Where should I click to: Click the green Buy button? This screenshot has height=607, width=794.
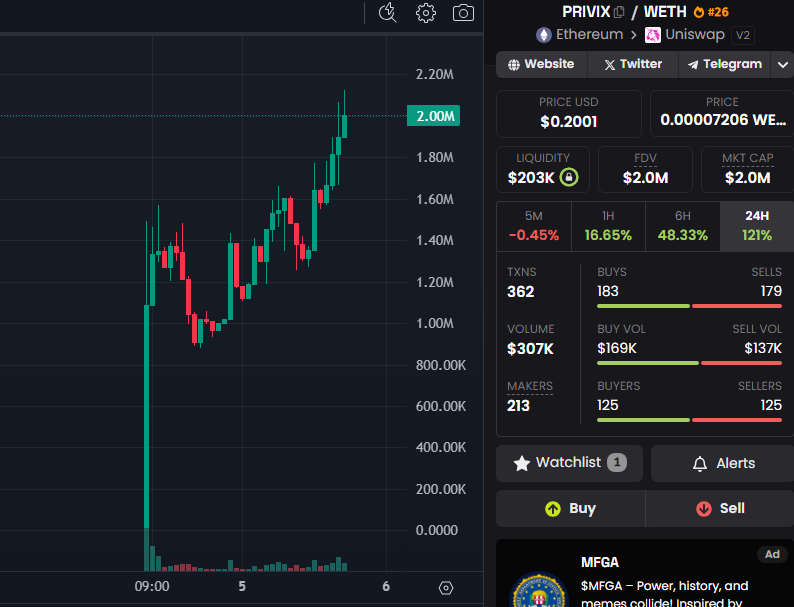click(x=570, y=508)
